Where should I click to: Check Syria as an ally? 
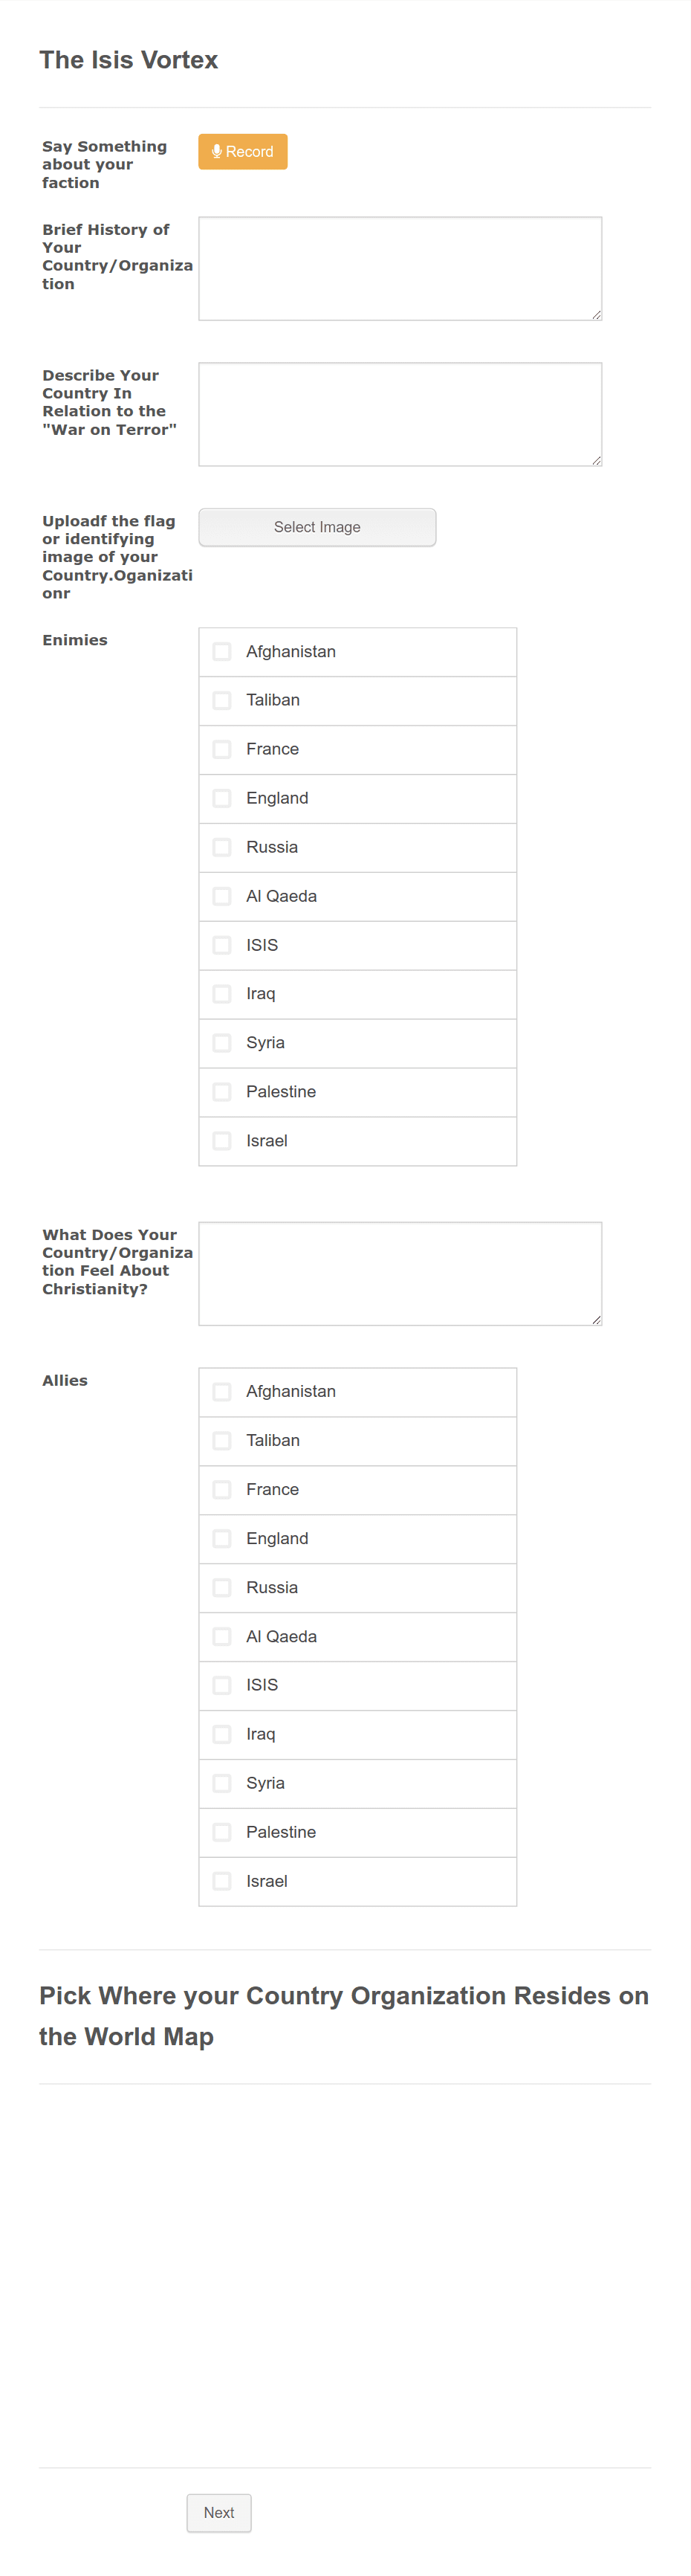(x=221, y=1783)
